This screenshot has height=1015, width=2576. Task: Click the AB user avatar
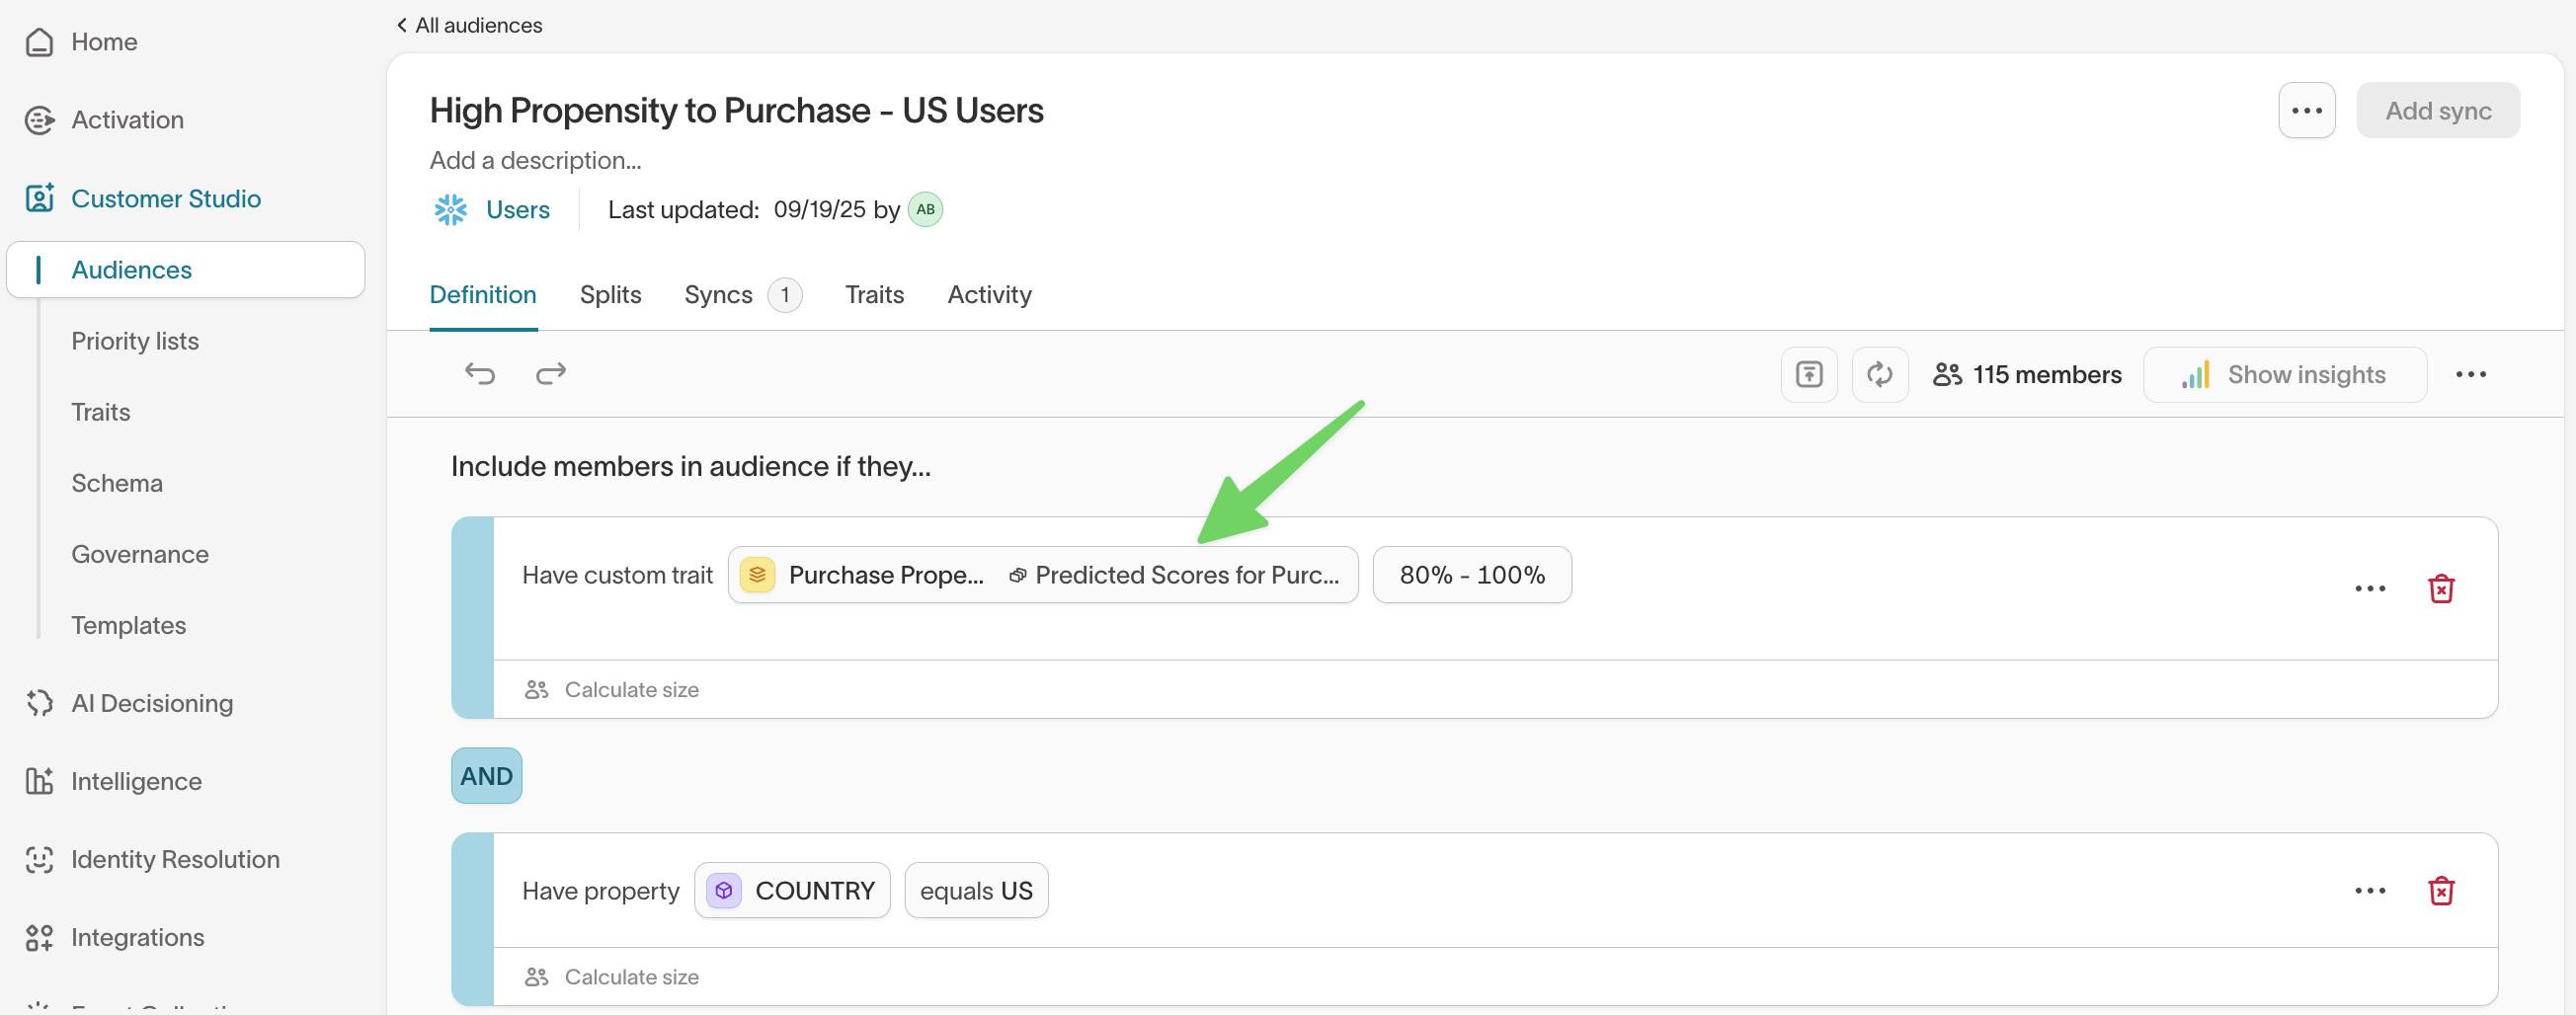(x=925, y=210)
